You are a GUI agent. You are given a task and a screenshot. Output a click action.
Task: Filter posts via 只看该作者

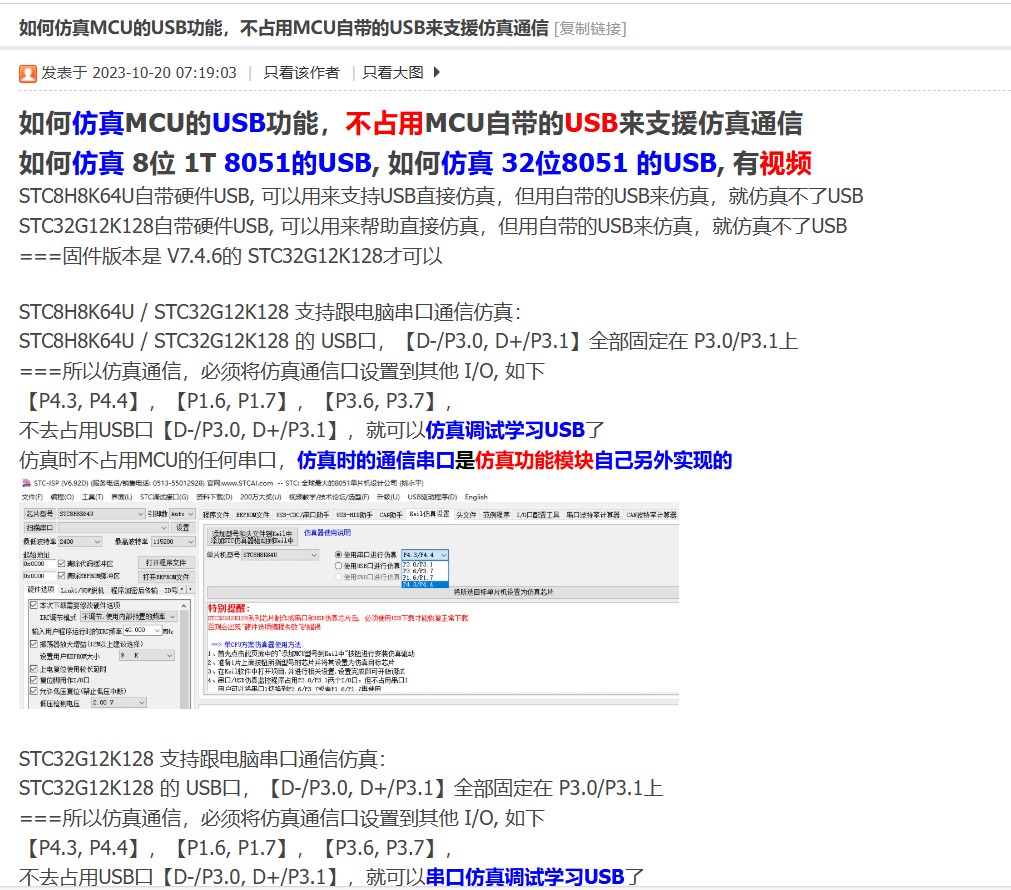[x=301, y=73]
